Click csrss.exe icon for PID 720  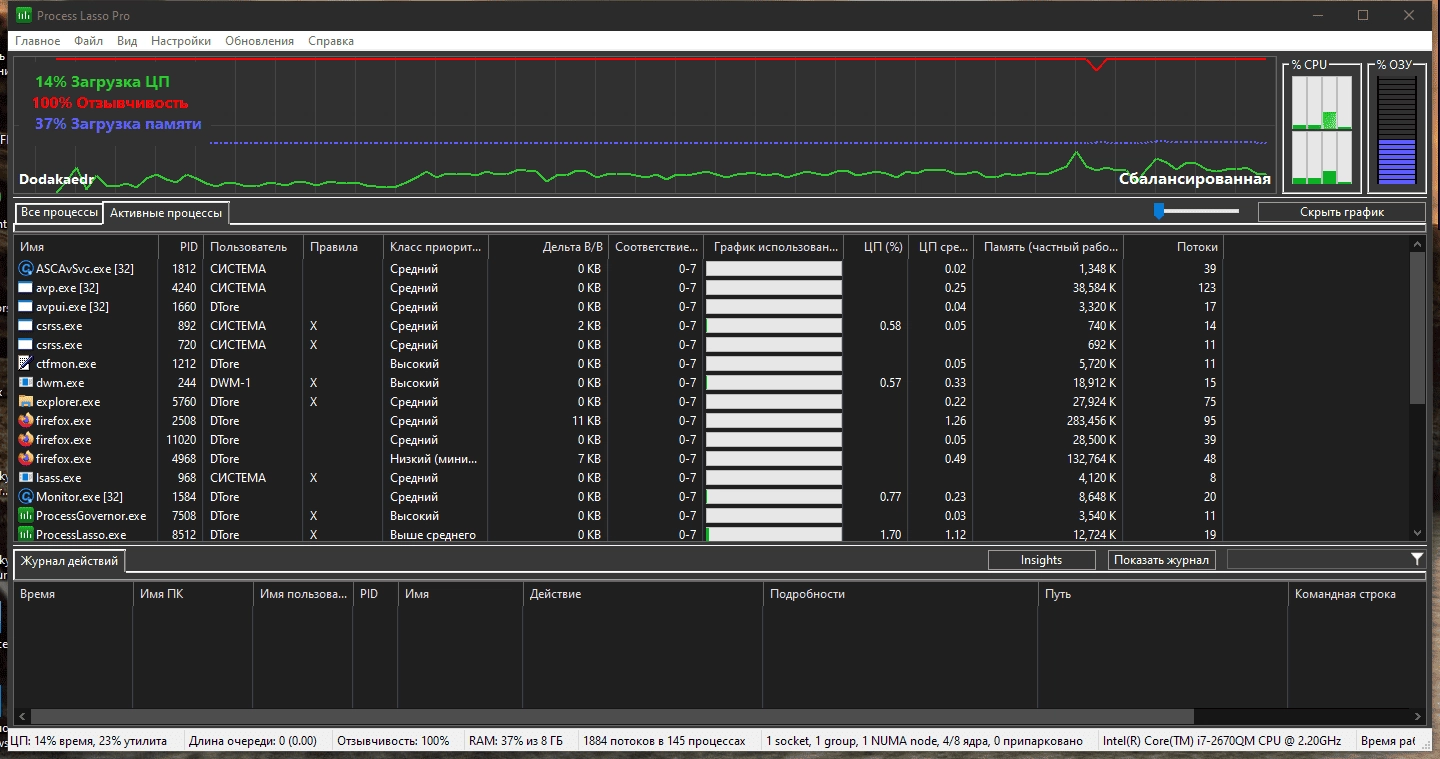pos(26,345)
